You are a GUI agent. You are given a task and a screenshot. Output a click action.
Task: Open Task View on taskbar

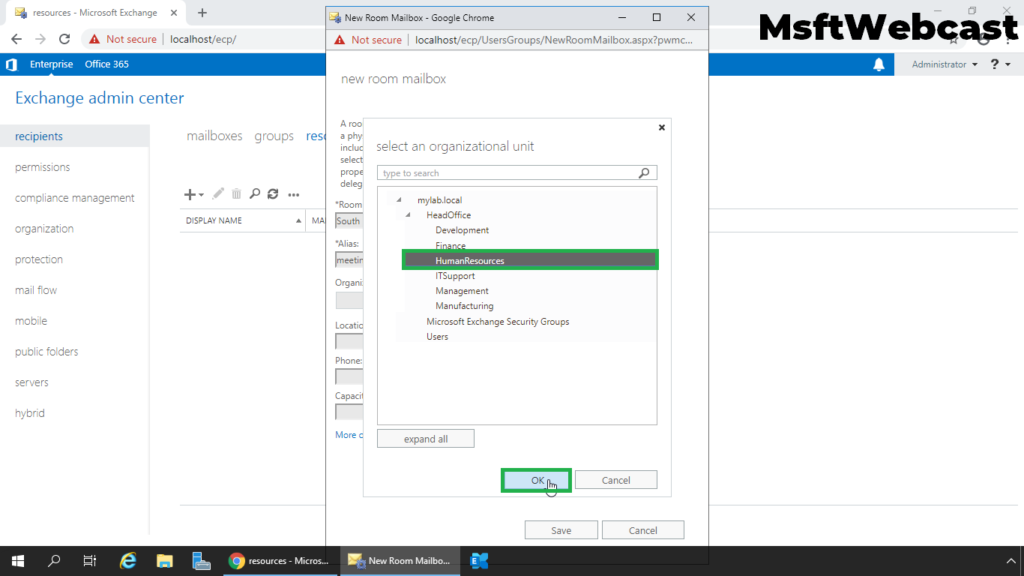tap(89, 561)
